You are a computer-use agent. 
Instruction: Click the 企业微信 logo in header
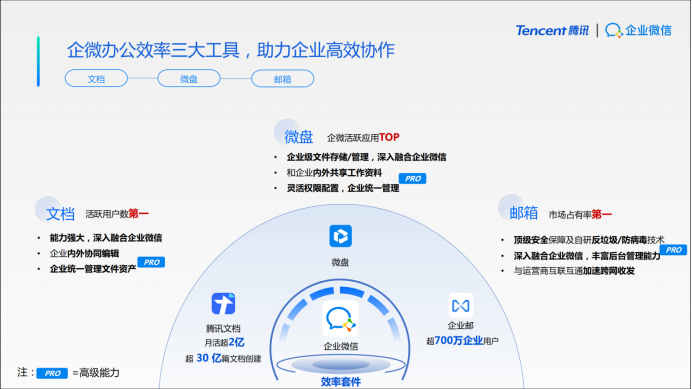[x=638, y=30]
